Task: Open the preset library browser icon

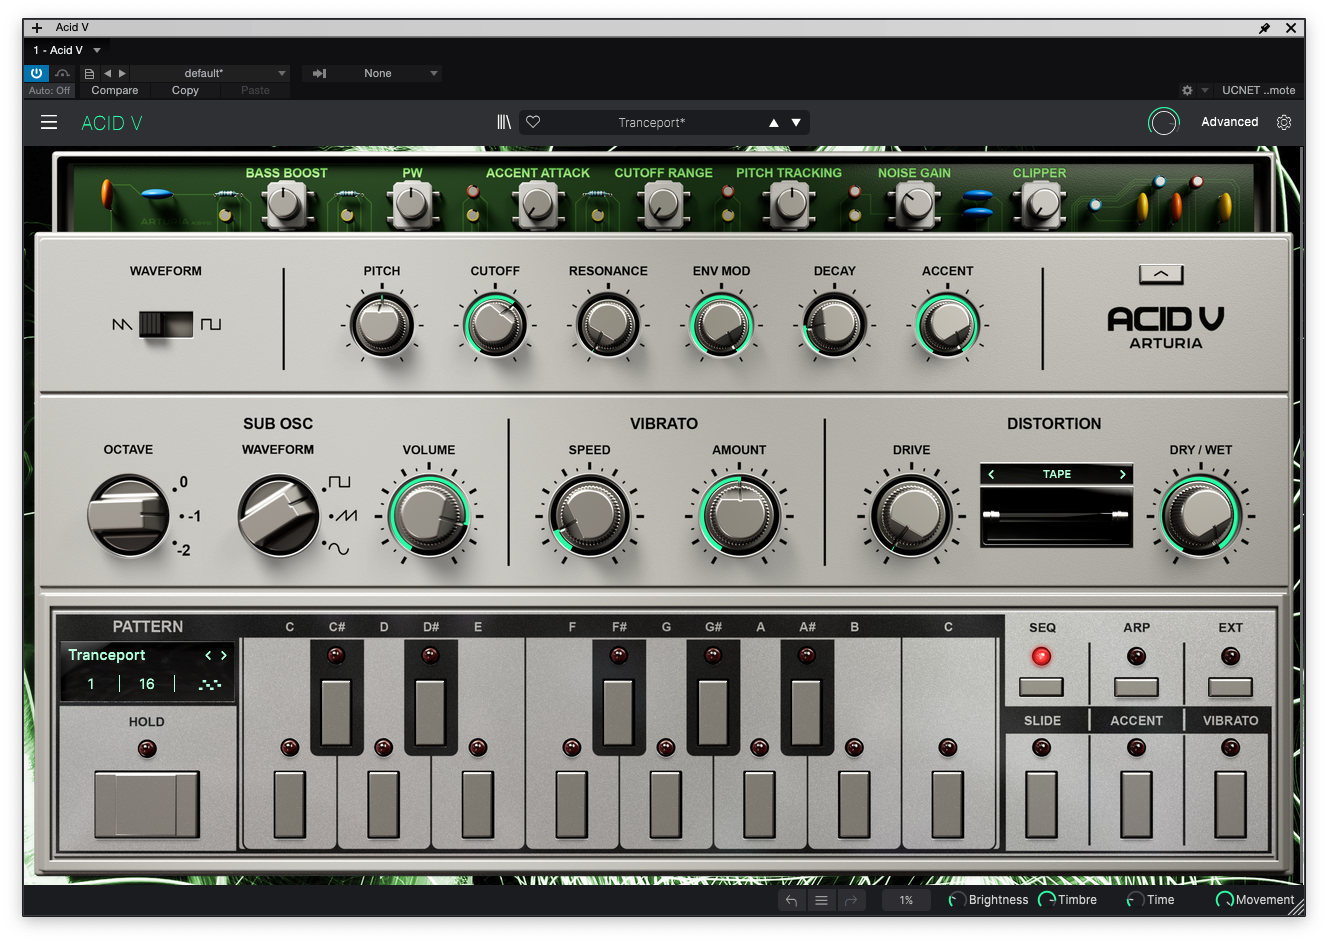Action: pyautogui.click(x=504, y=122)
